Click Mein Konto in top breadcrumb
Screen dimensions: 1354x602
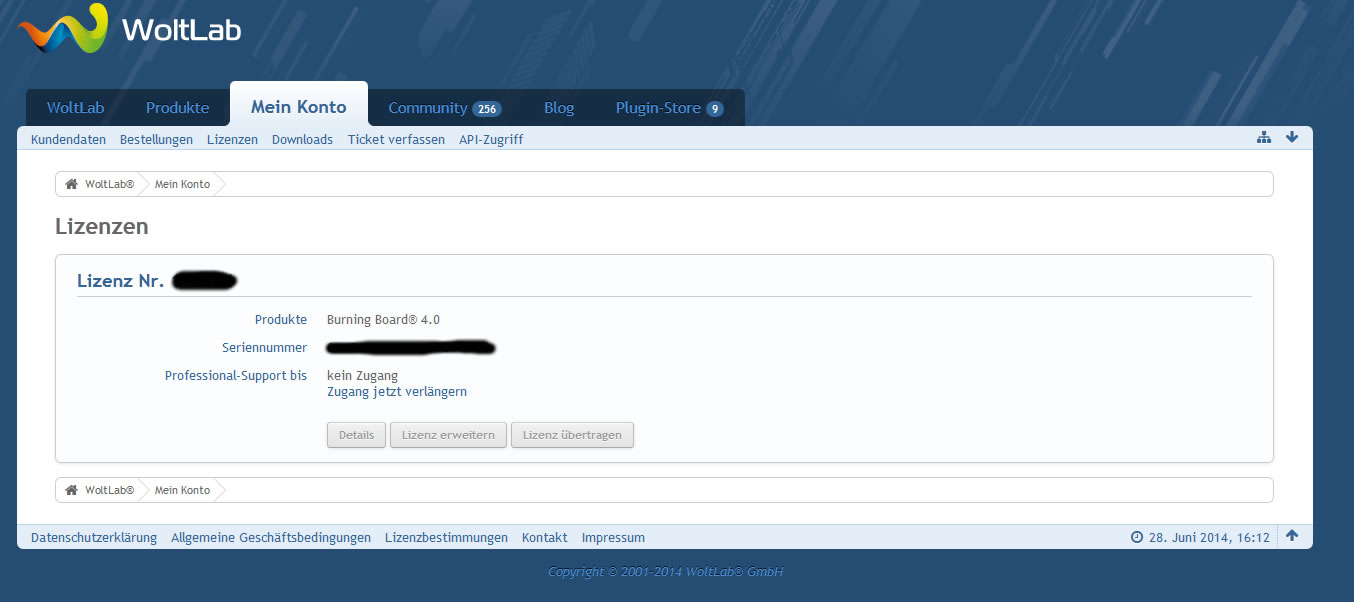(182, 184)
